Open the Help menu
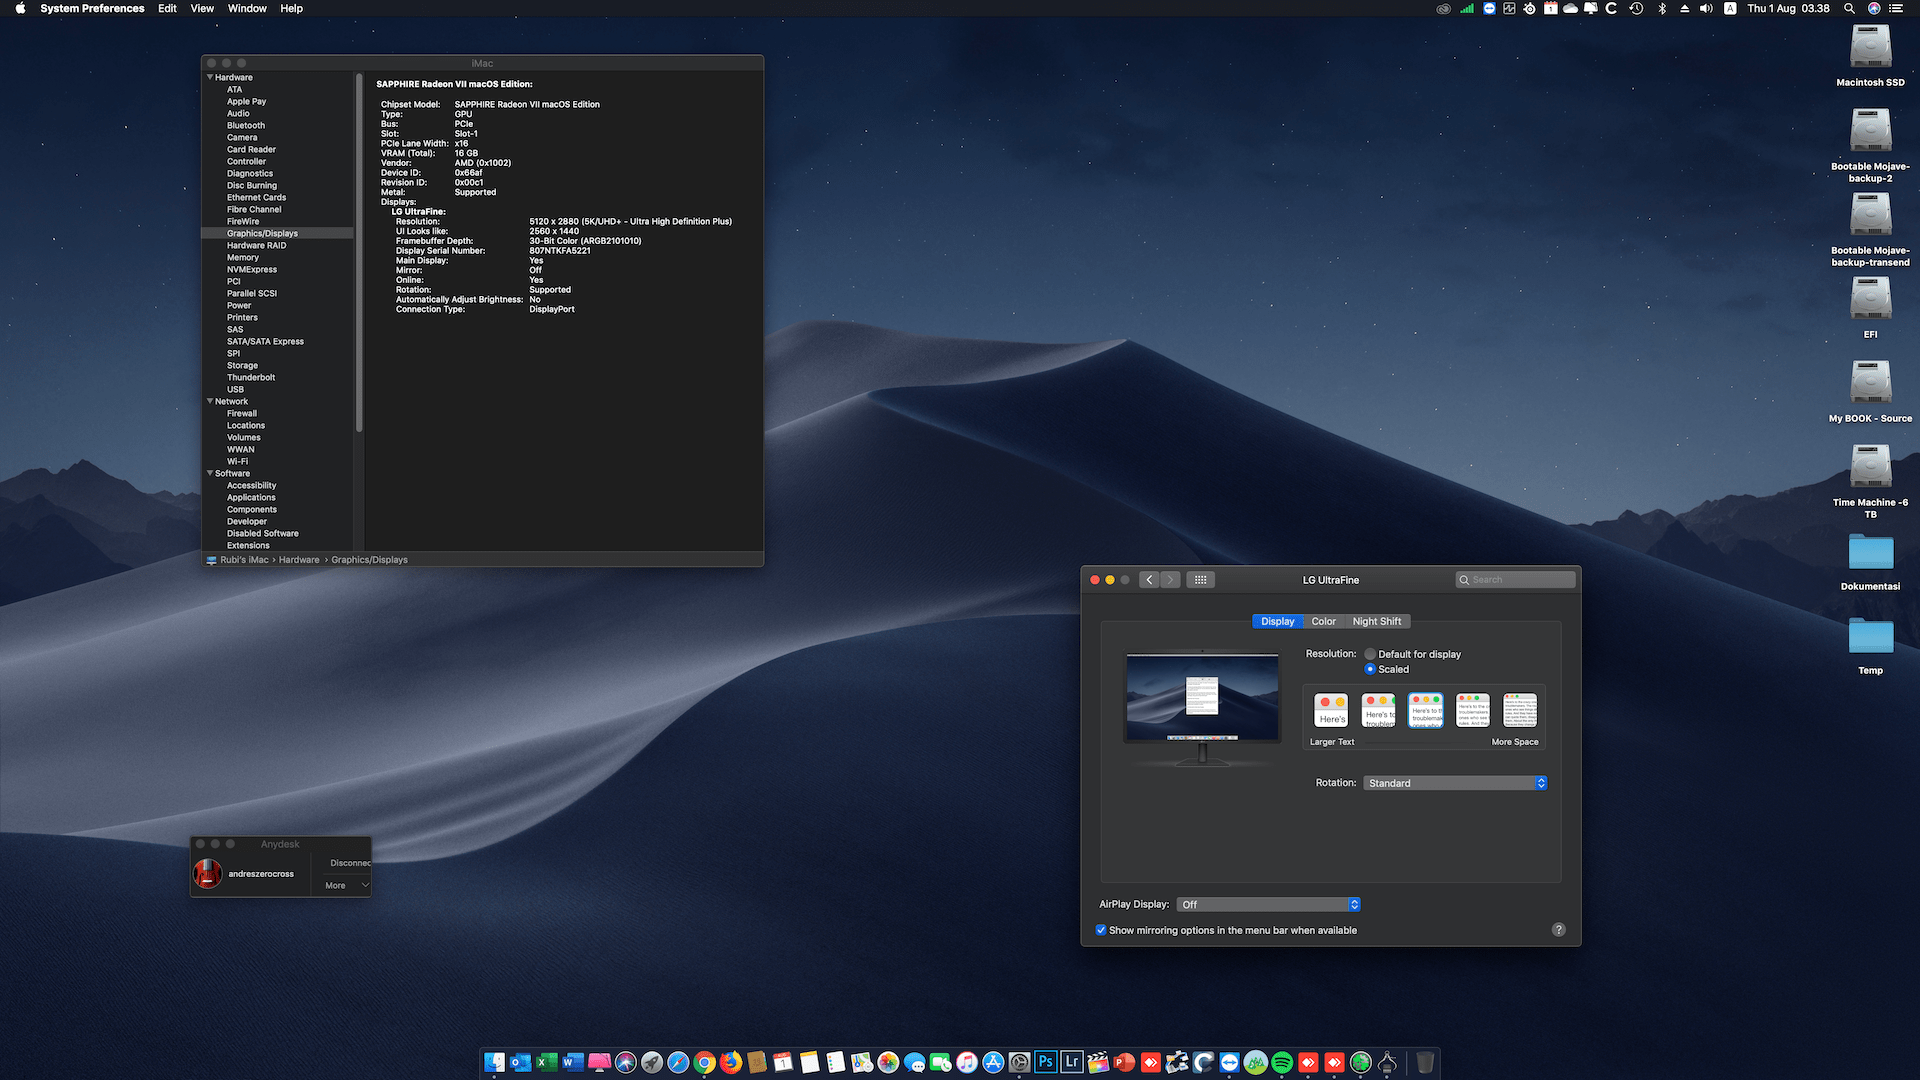 [x=291, y=8]
